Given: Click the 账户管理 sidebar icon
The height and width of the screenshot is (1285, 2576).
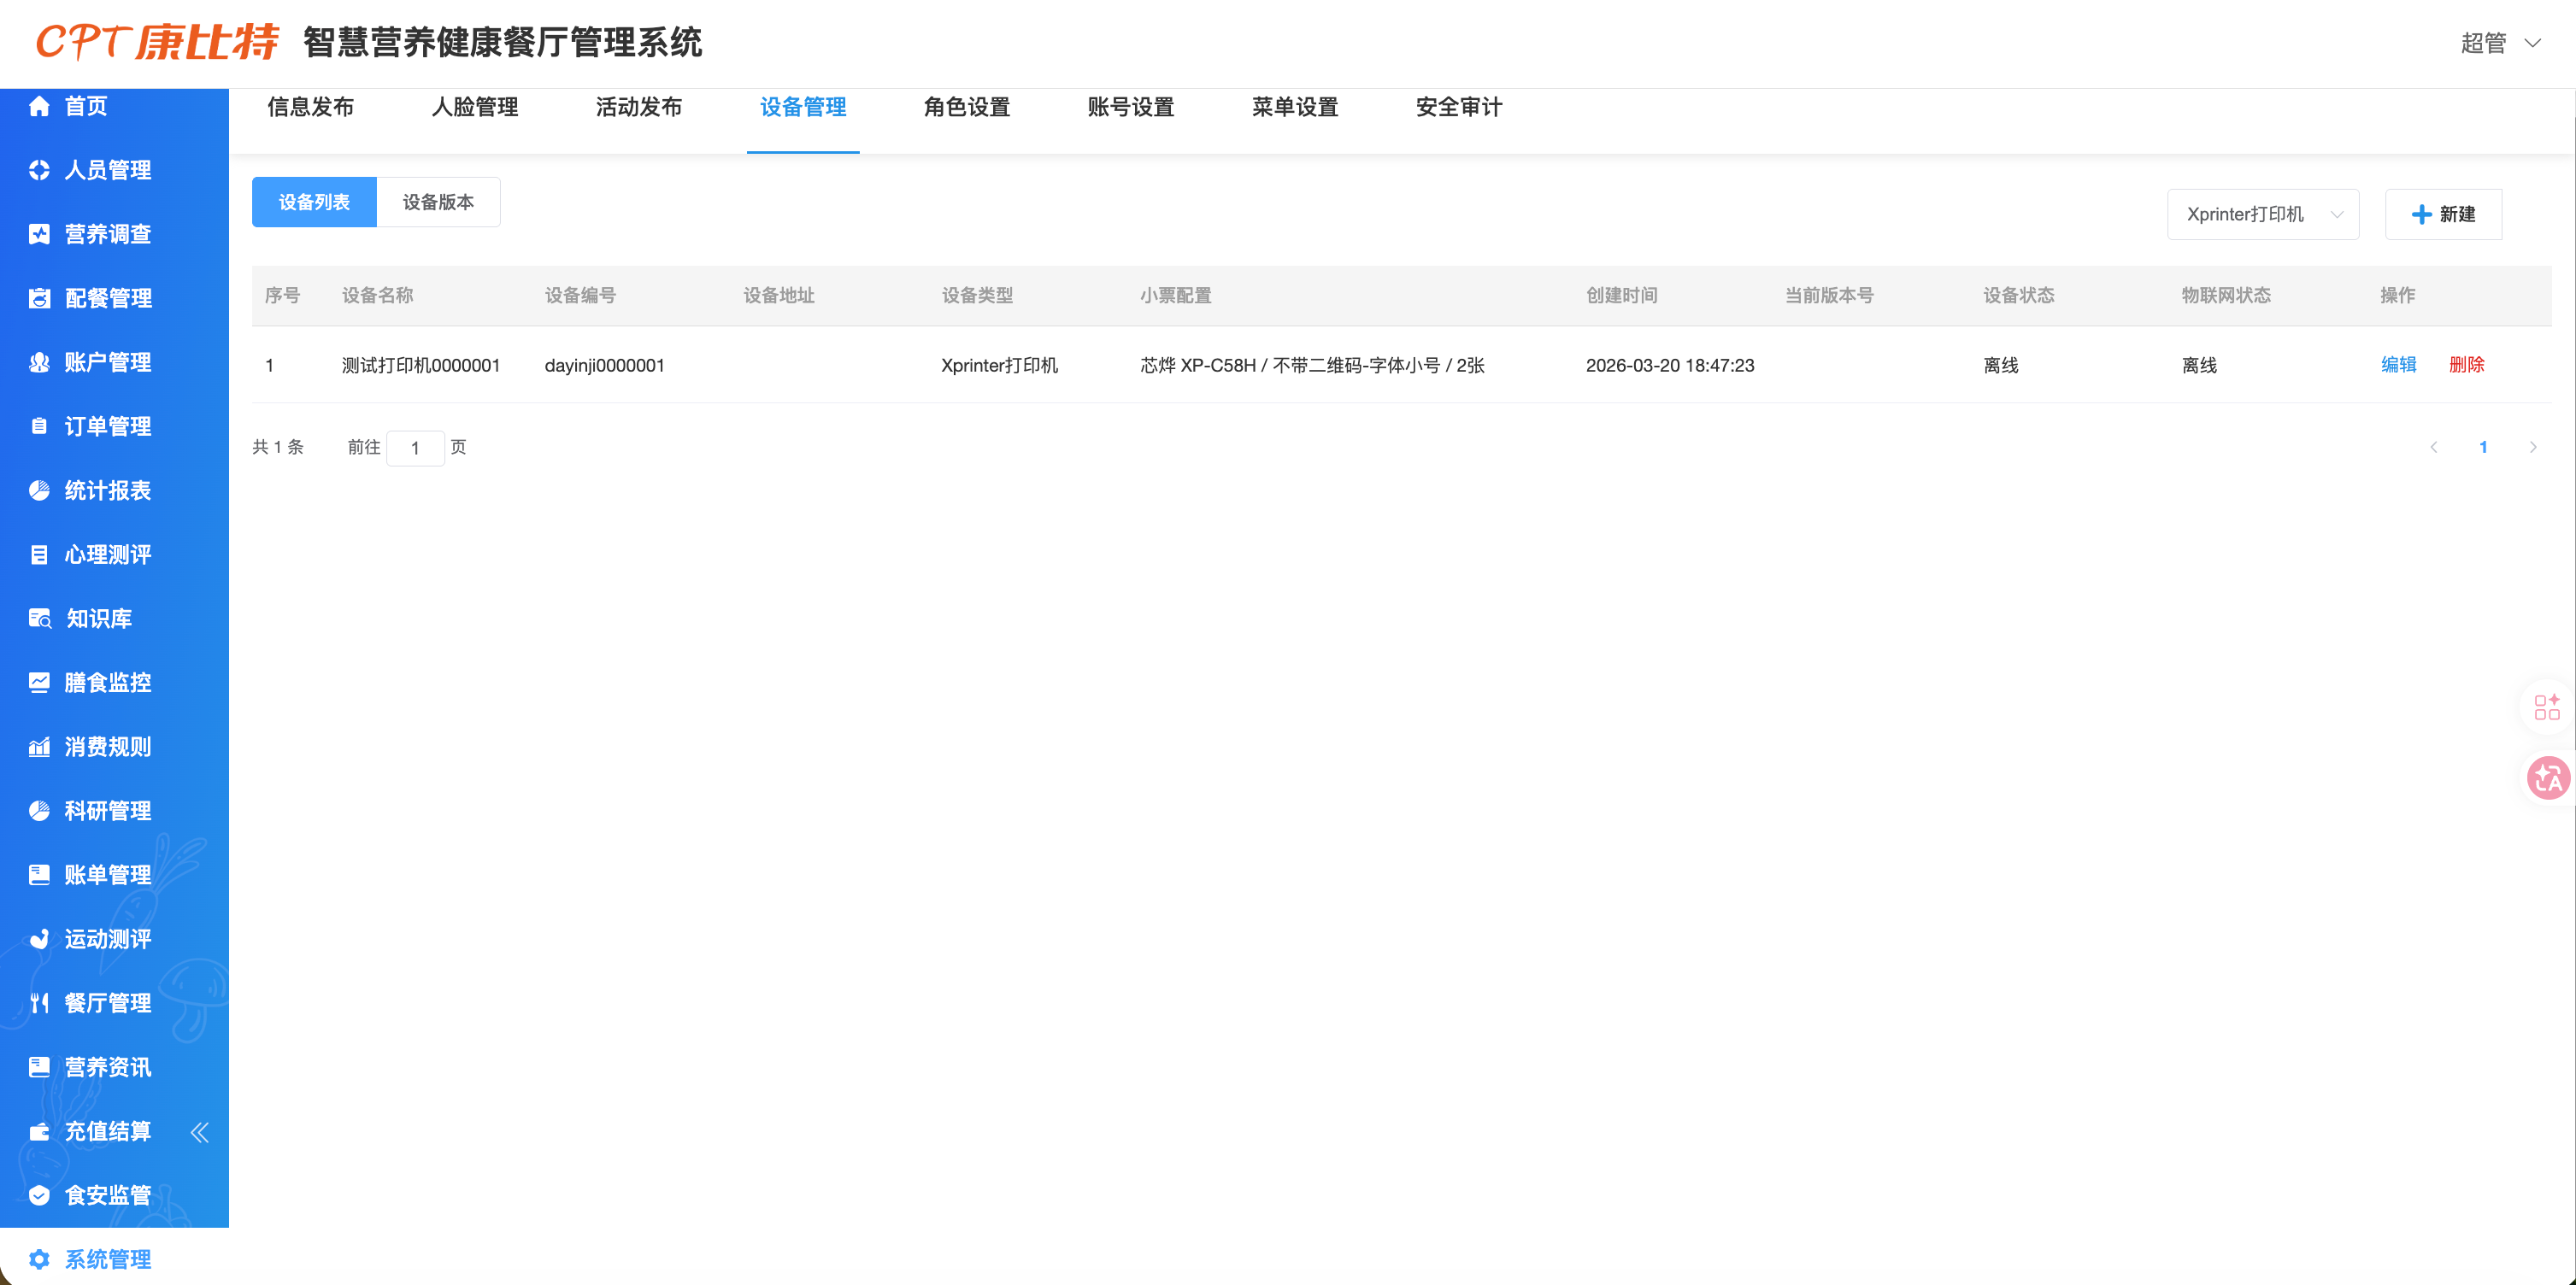Looking at the screenshot, I should tap(39, 362).
